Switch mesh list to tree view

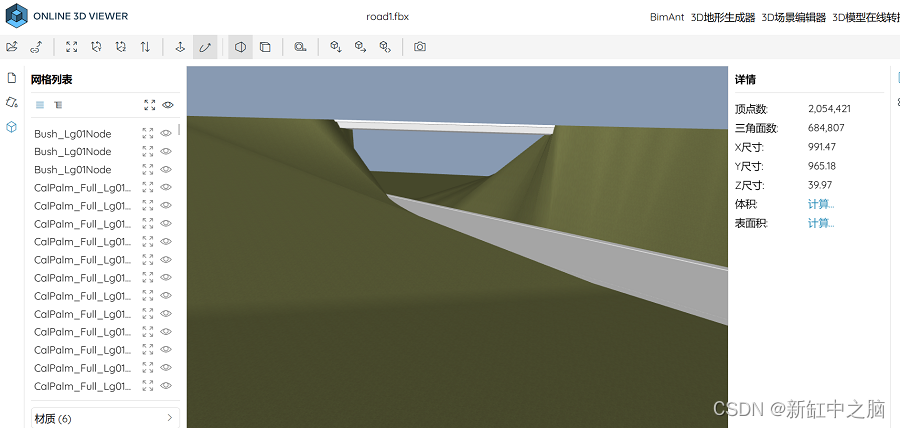coord(58,105)
